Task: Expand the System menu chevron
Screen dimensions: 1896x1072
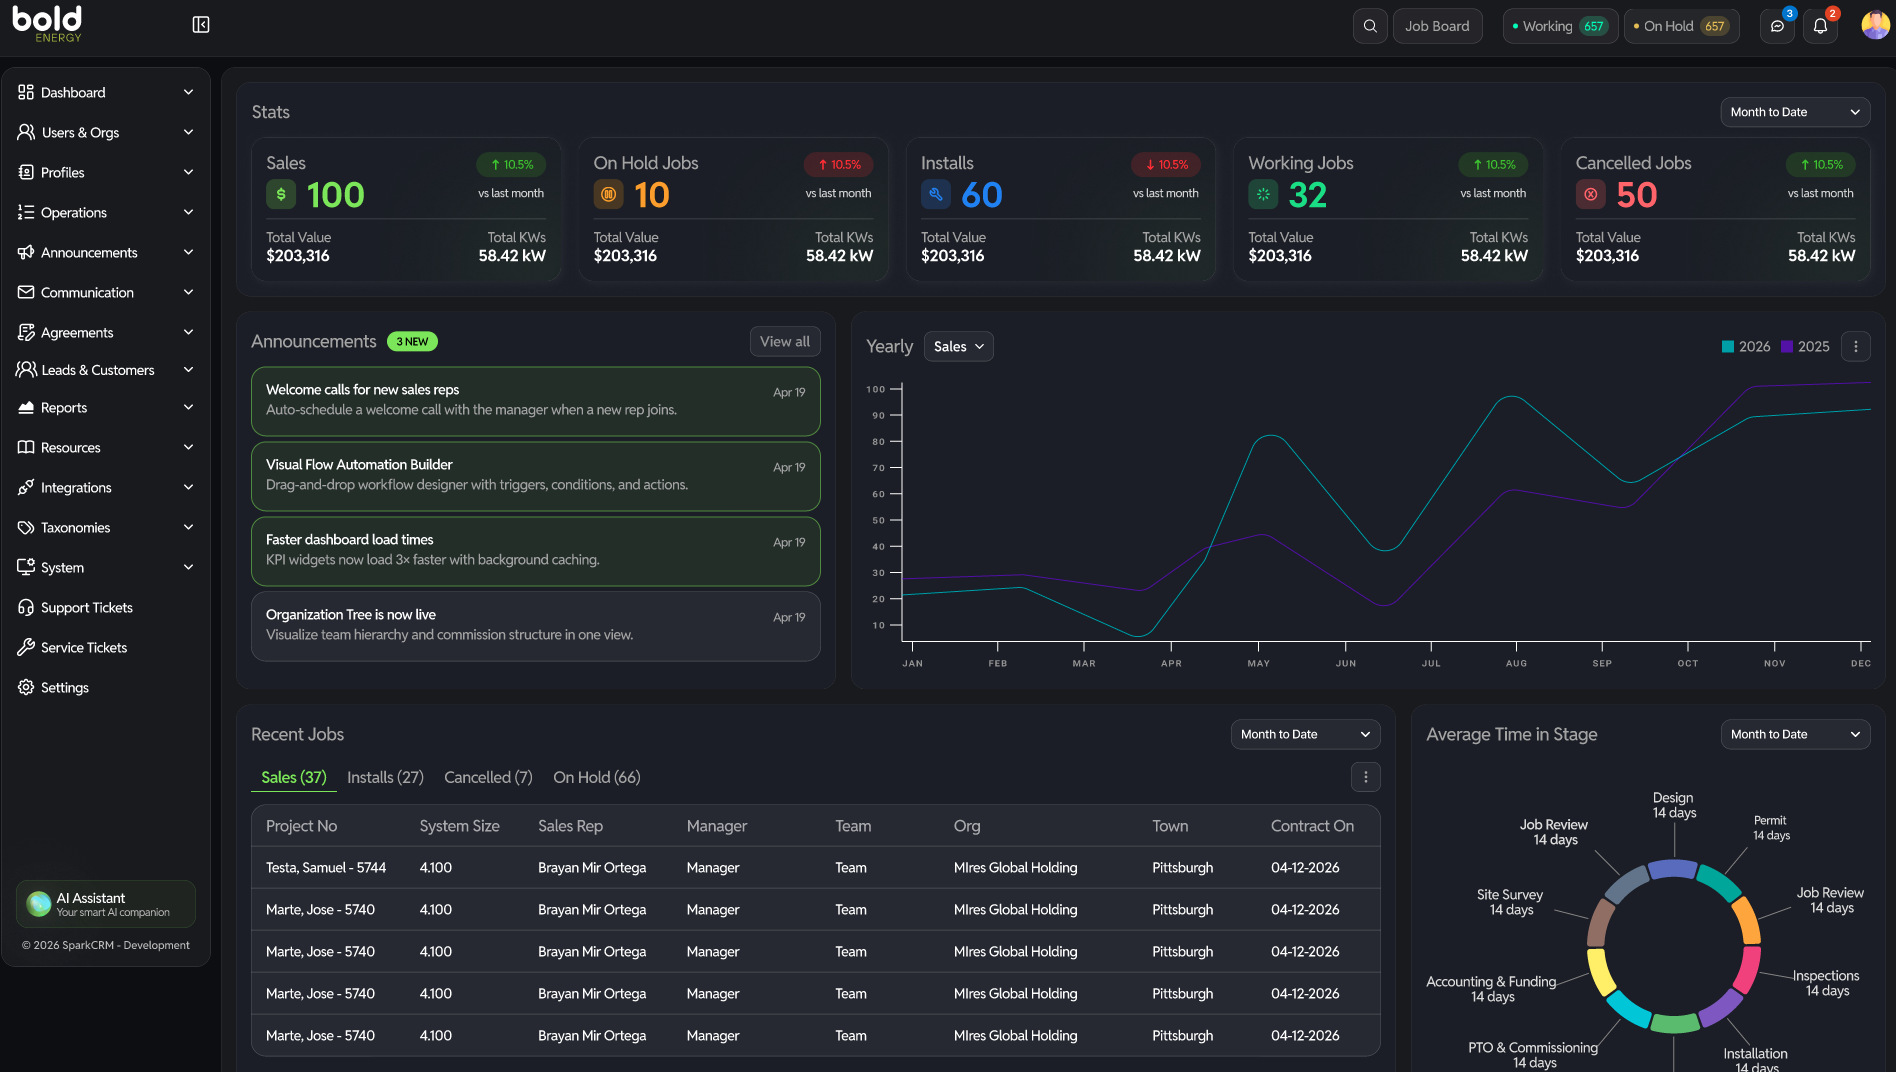Action: [x=188, y=567]
